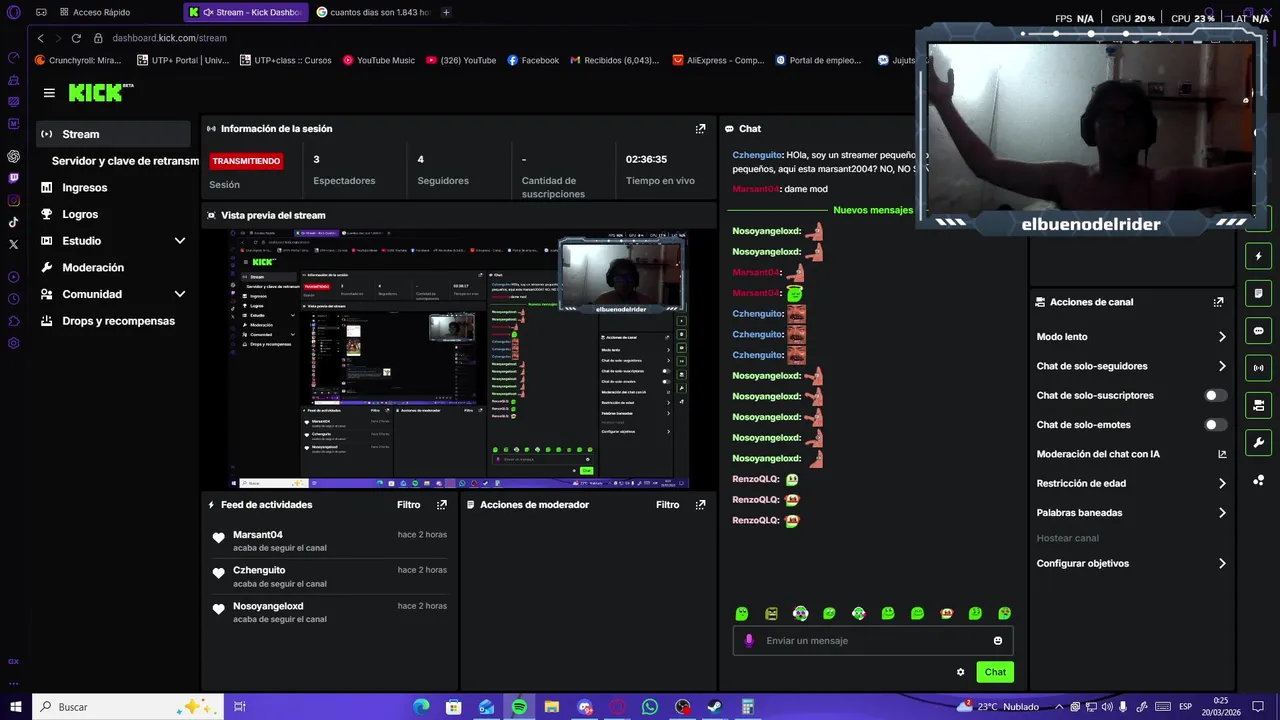Click the document icon in right toolbar

(1258, 294)
